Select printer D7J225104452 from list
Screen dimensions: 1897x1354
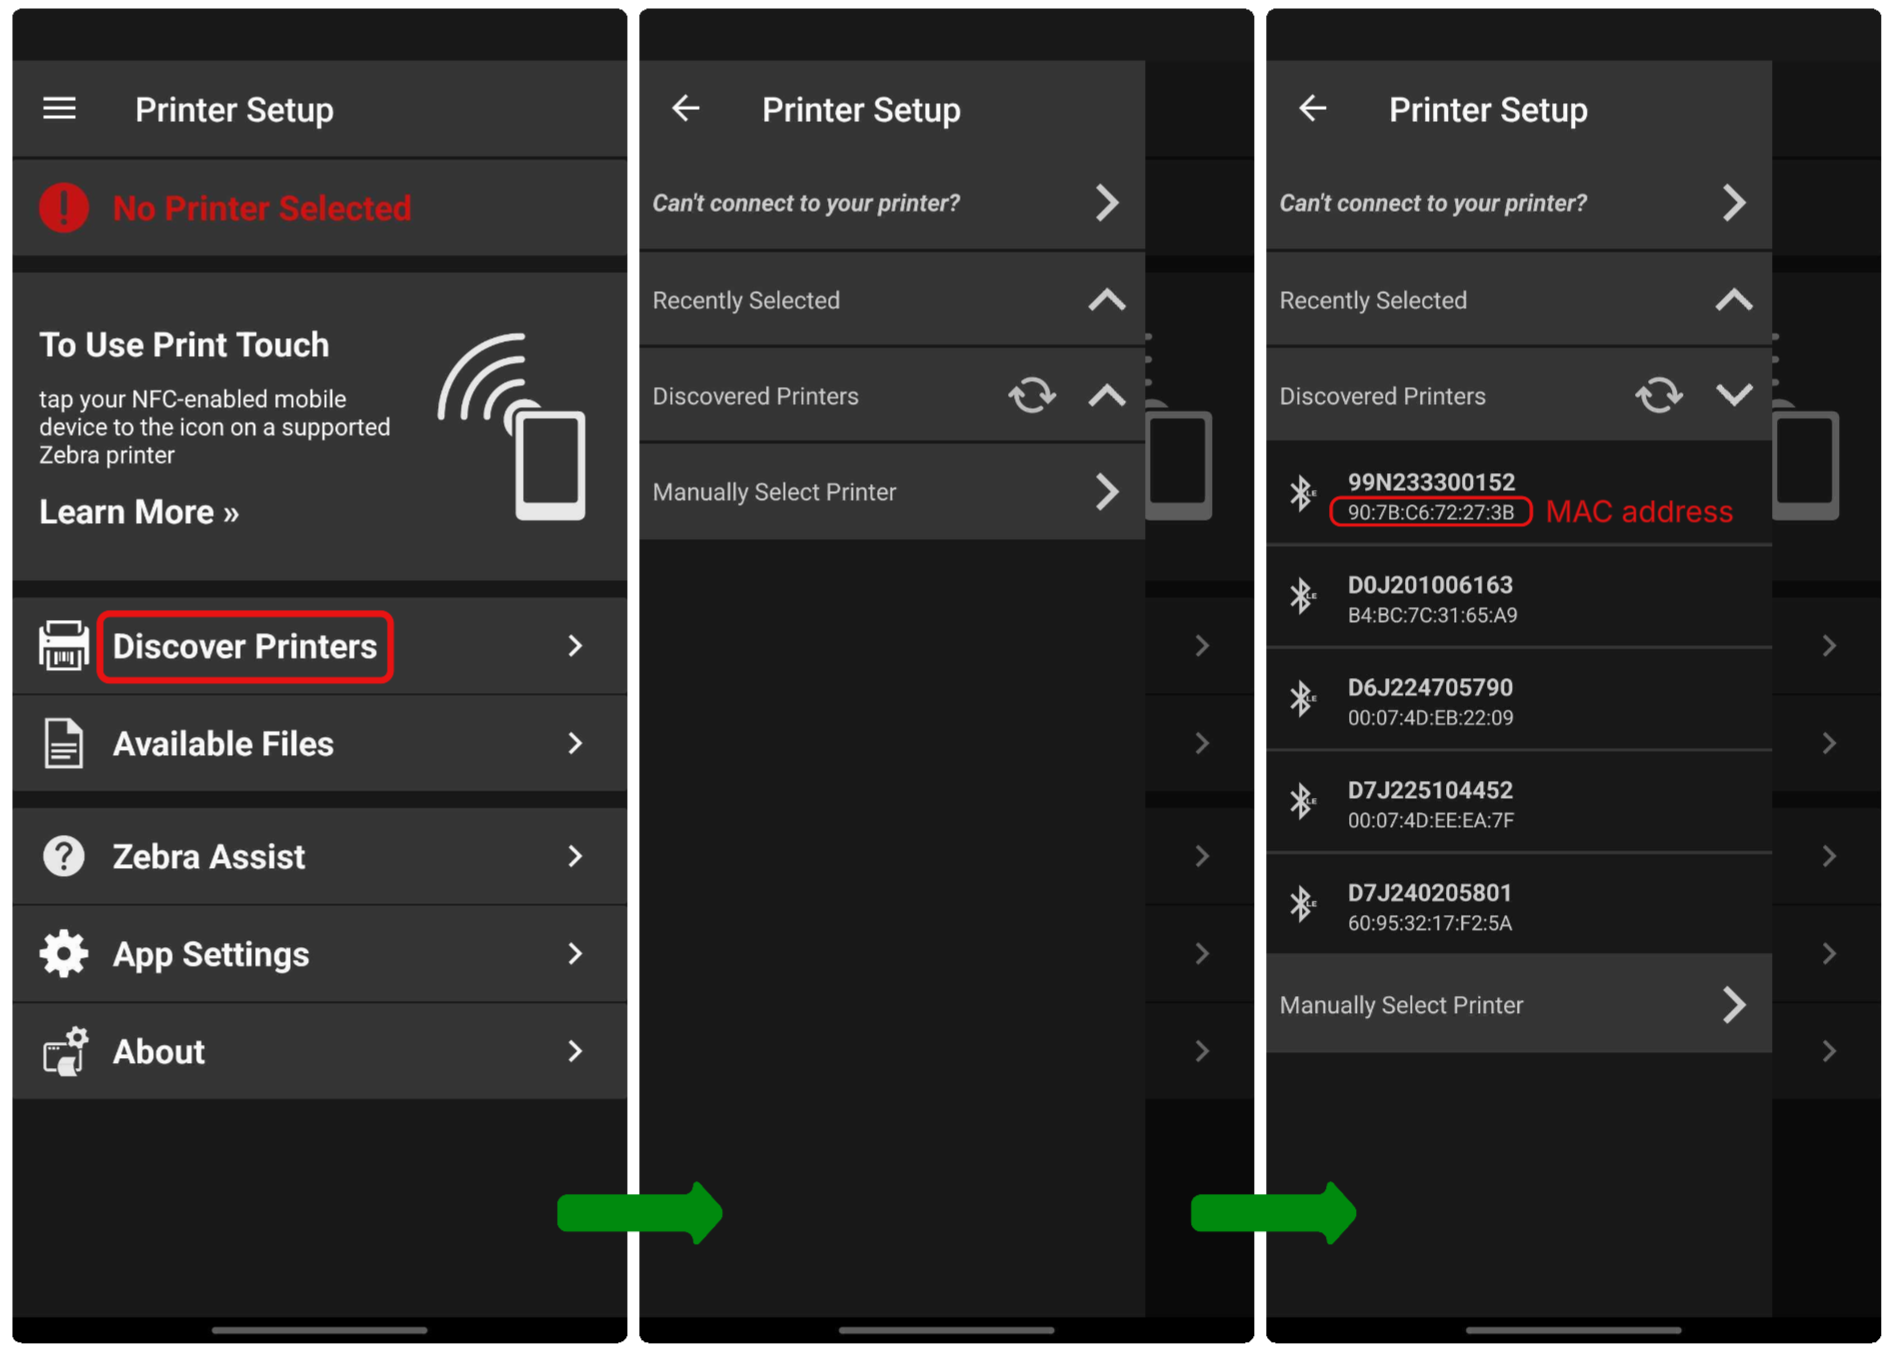click(1519, 803)
